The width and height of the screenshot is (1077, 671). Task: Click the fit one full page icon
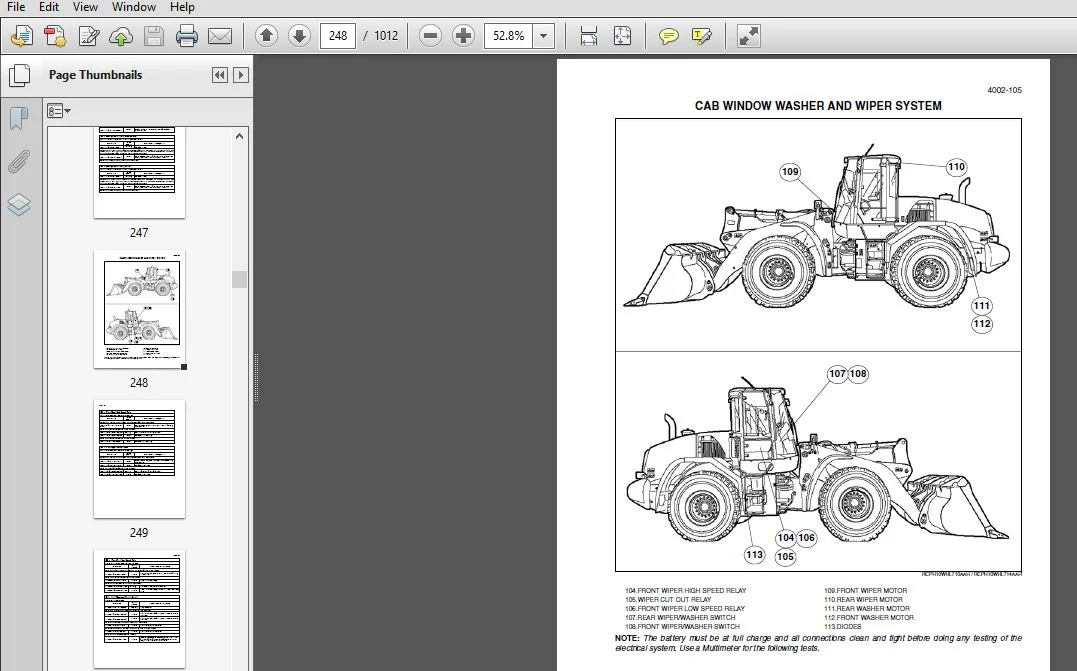point(622,36)
